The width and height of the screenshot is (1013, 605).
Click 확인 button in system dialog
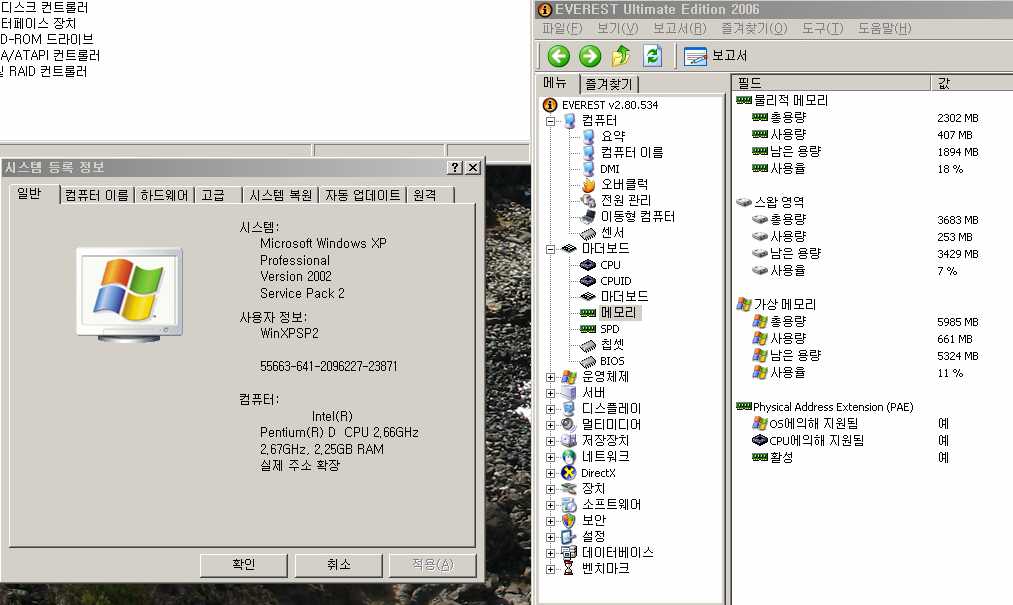(x=244, y=565)
